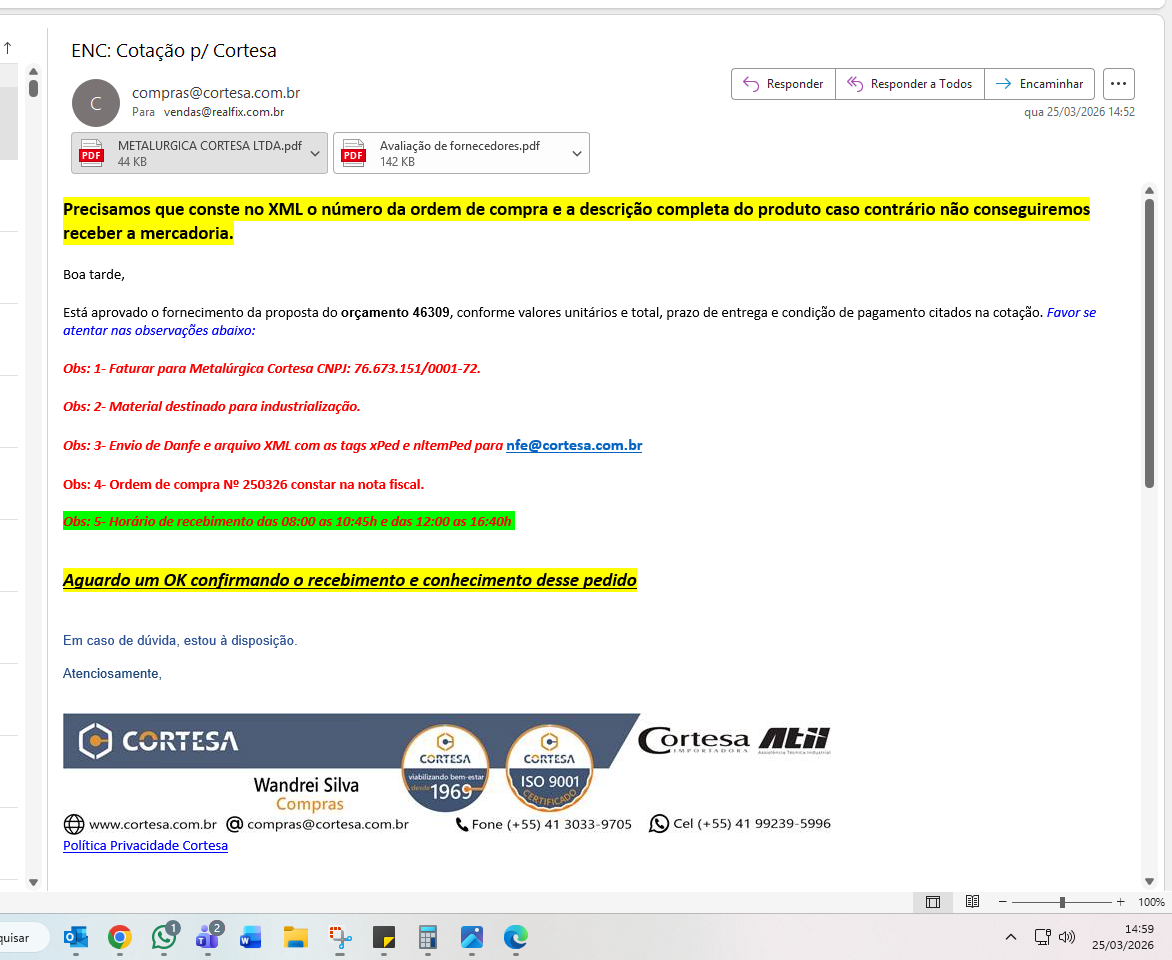
Task: Click Responder a Todos button
Action: coord(909,84)
